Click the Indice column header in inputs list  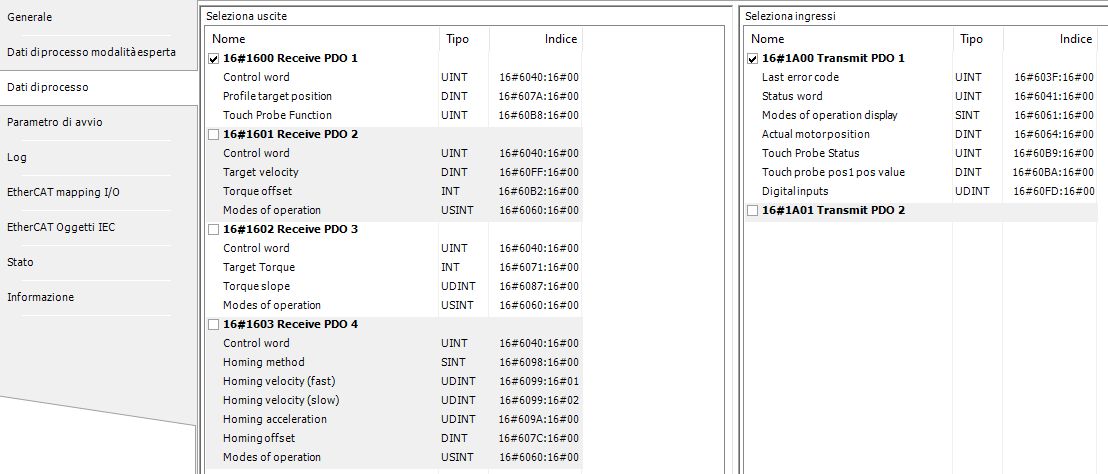point(1075,39)
